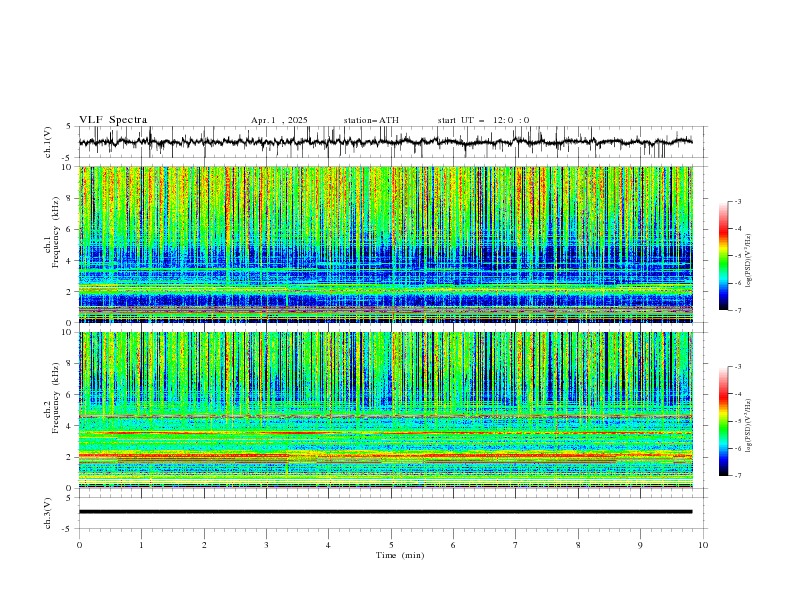Viewport: 792px width, 612px height.
Task: Click time axis tick label "9"
Action: pos(640,545)
